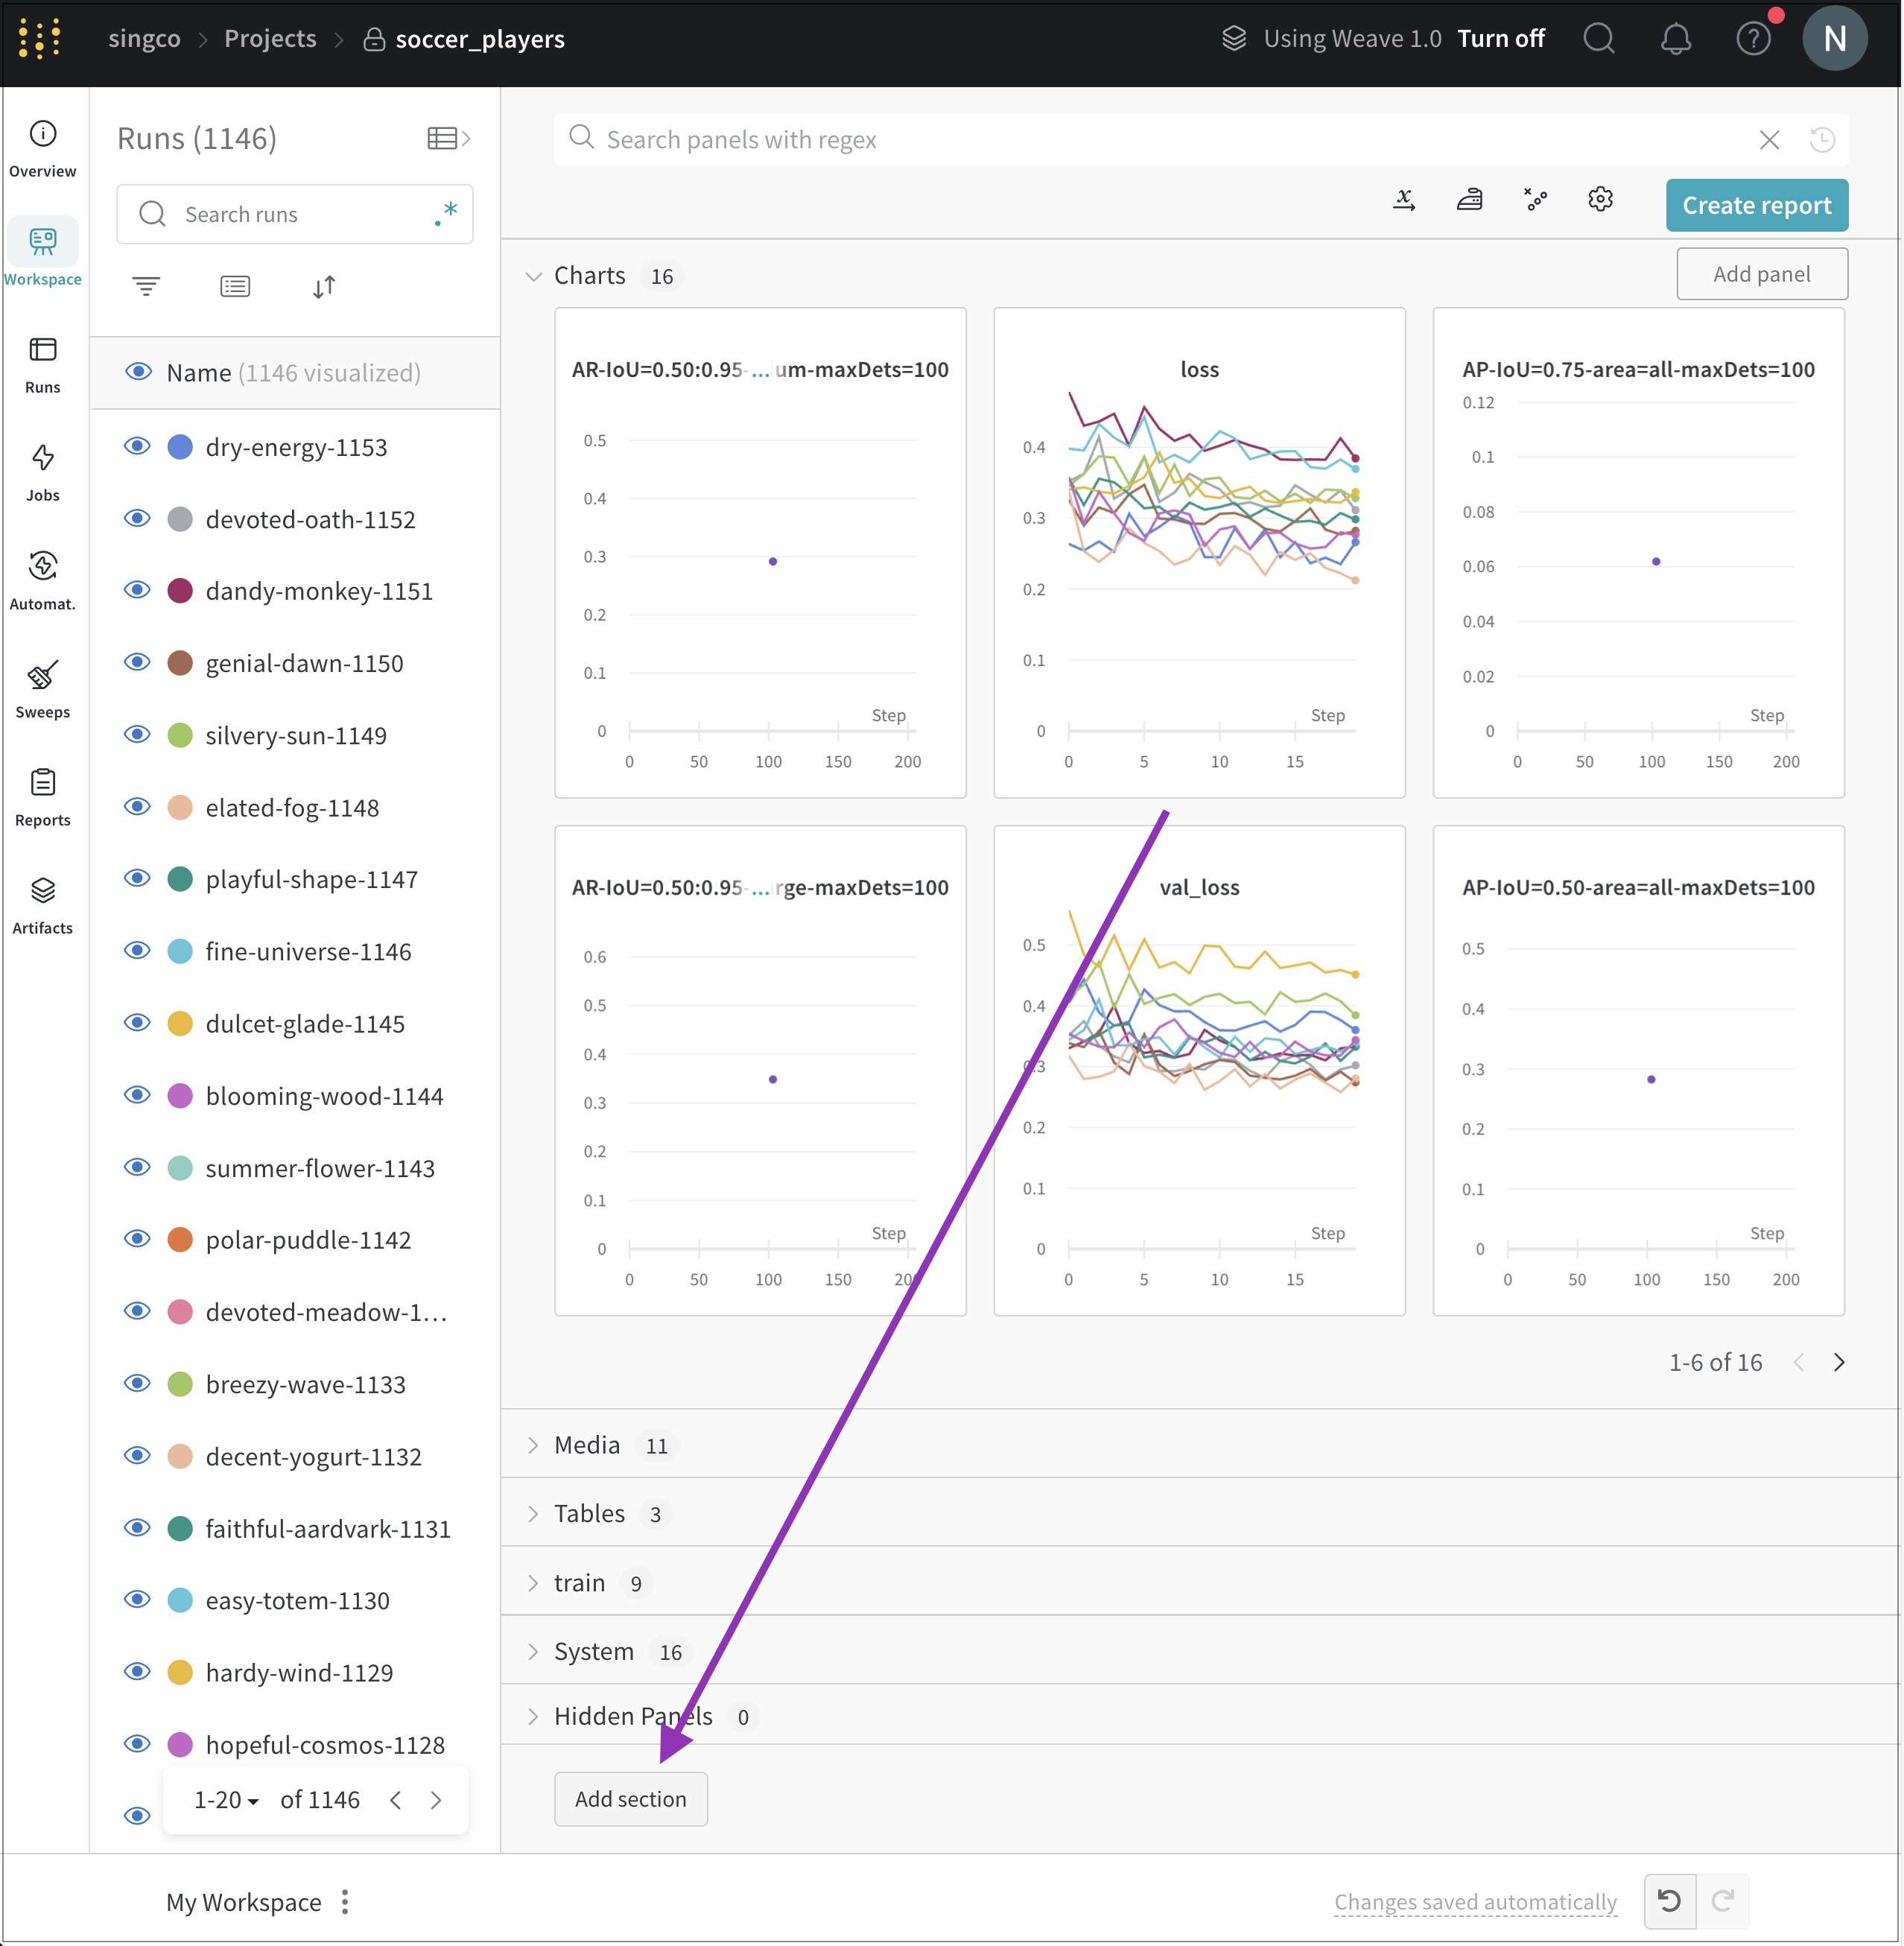This screenshot has width=1904, height=1946.
Task: Open the notifications bell
Action: 1675,39
